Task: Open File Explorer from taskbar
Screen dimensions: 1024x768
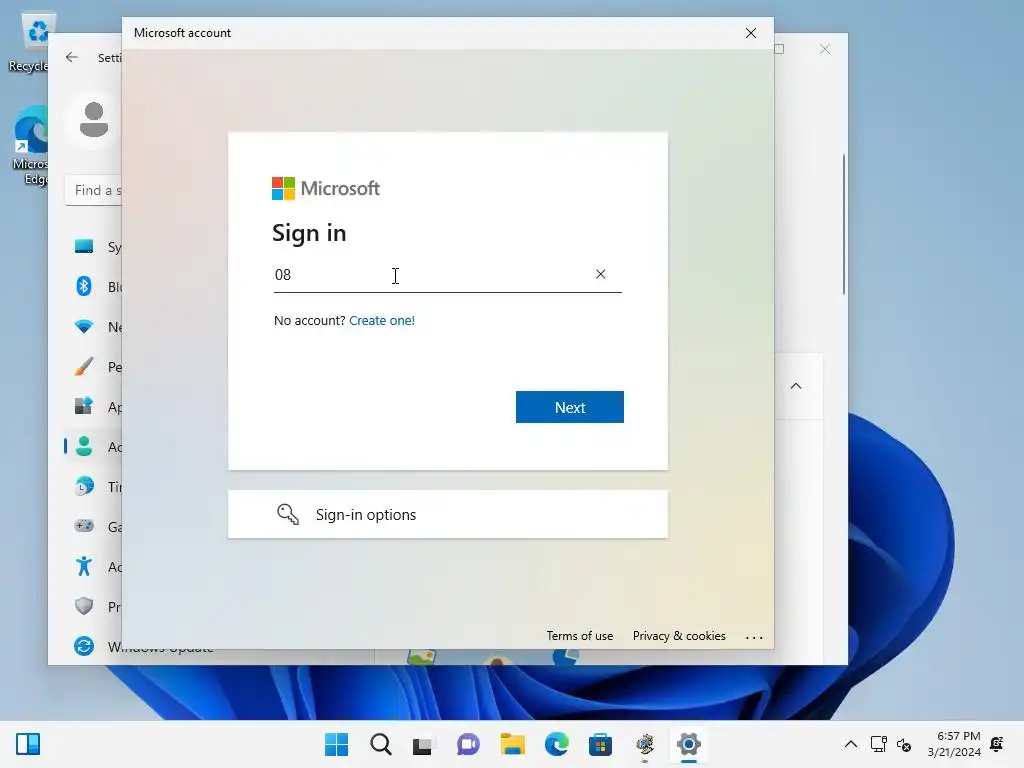Action: coord(513,744)
